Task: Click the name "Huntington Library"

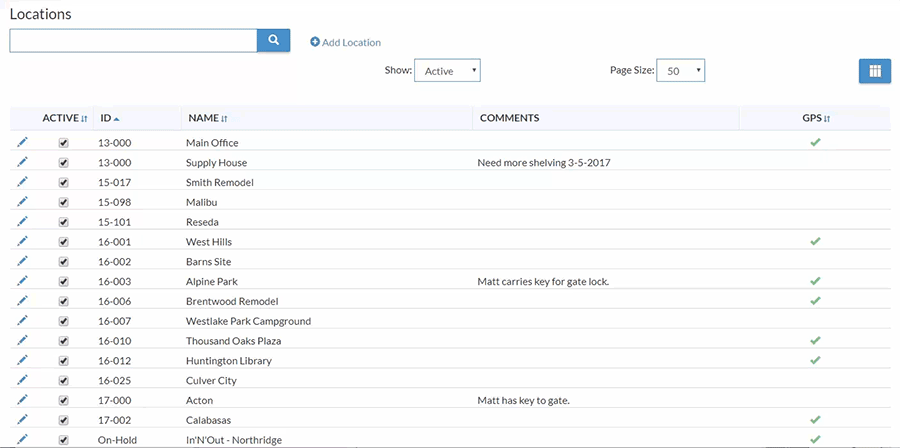Action: coord(228,361)
